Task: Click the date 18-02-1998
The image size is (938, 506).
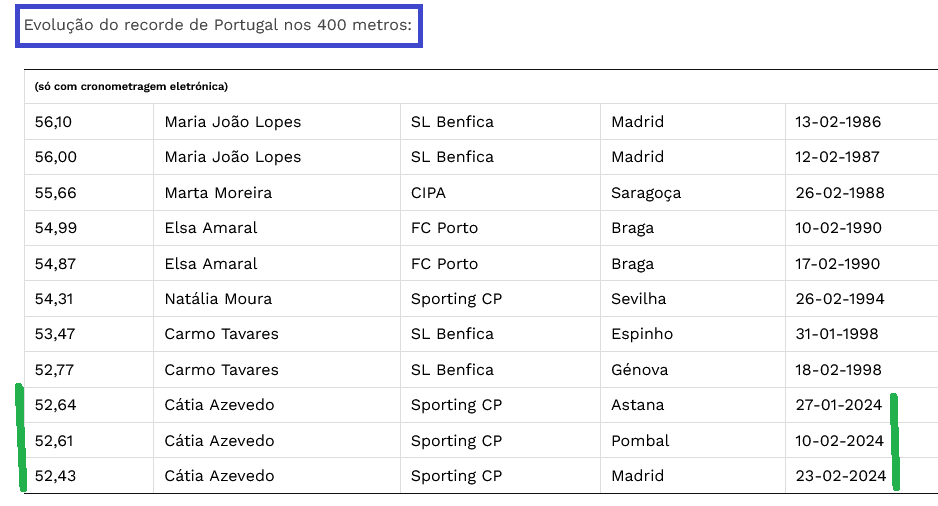Action: pyautogui.click(x=838, y=370)
